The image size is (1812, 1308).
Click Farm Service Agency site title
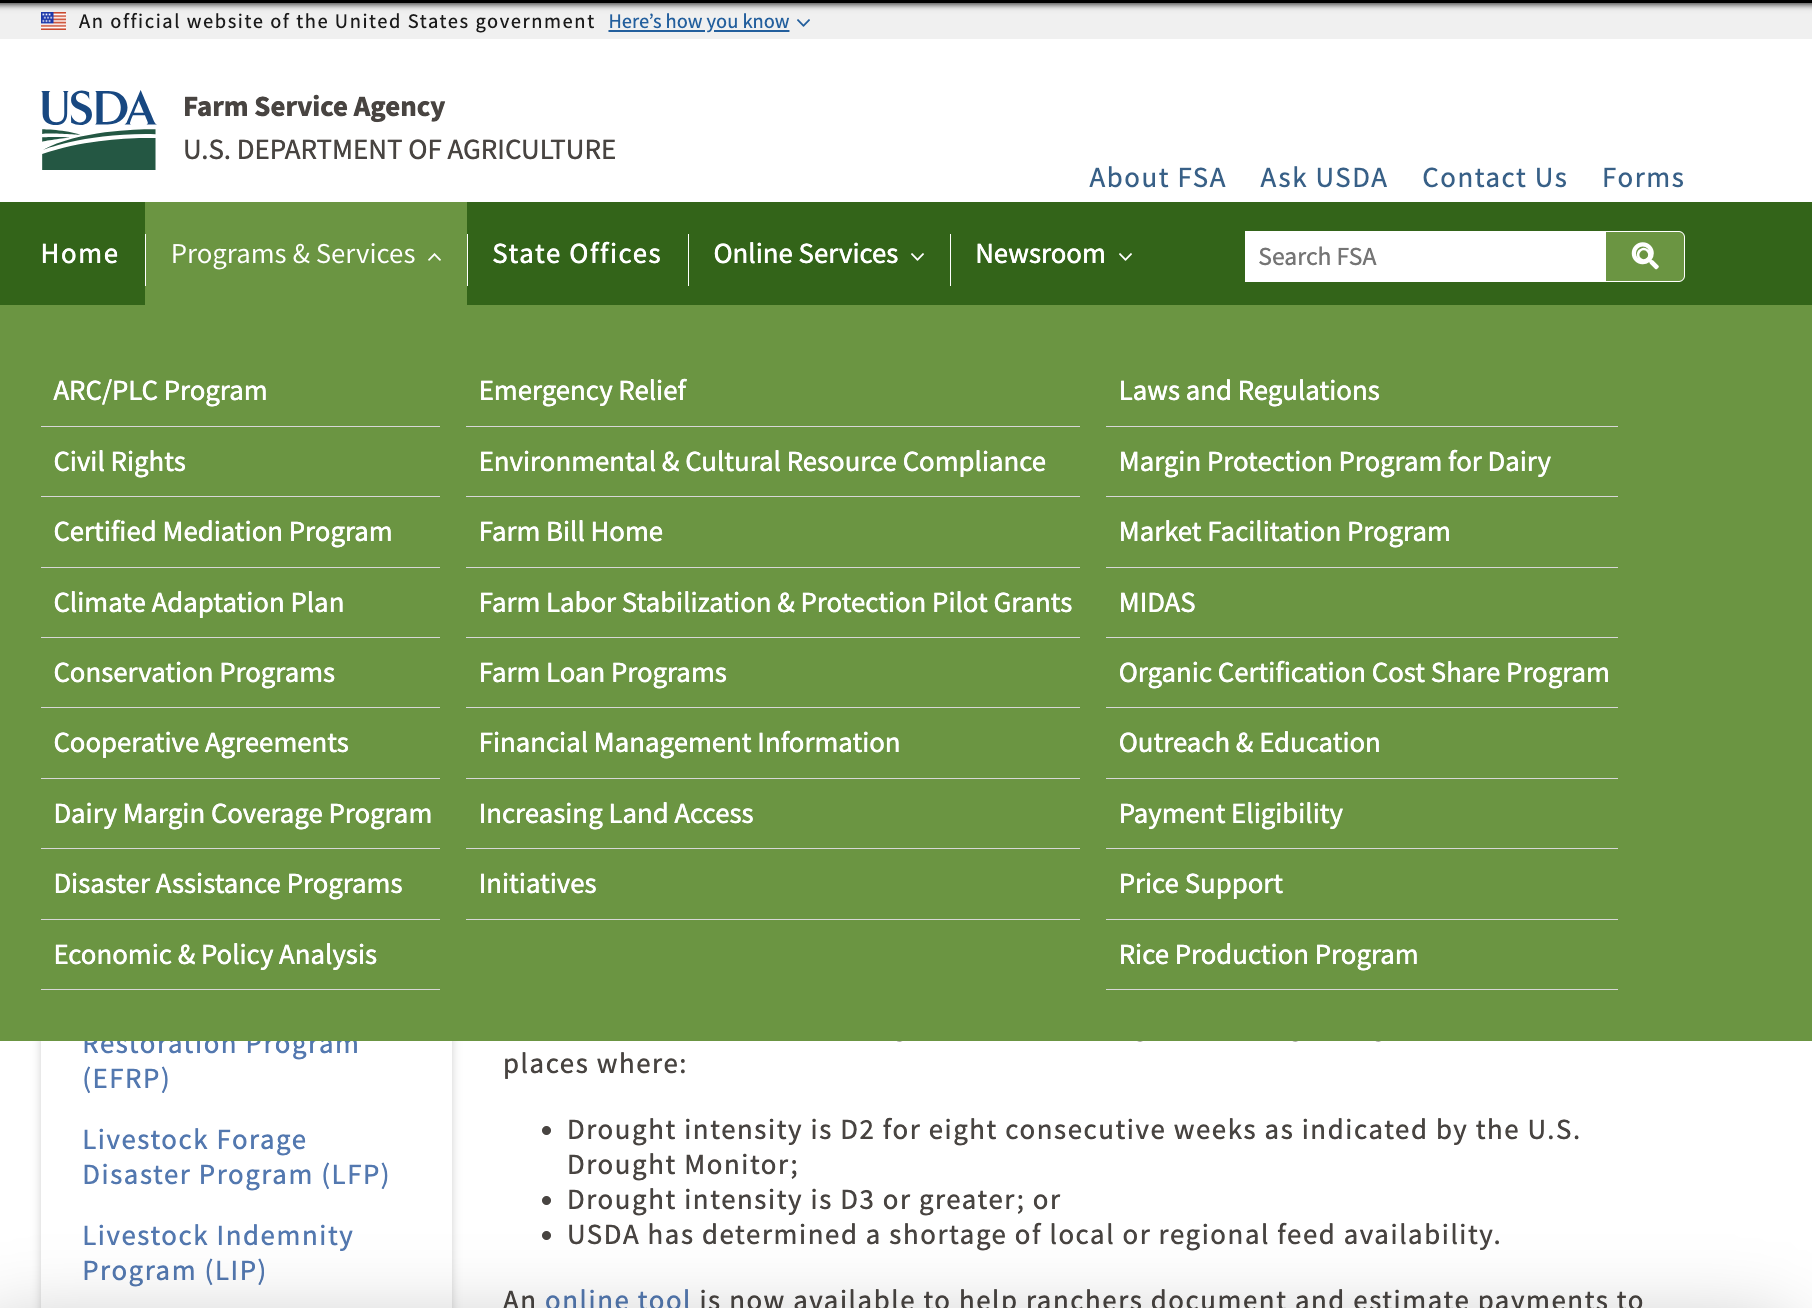[314, 106]
